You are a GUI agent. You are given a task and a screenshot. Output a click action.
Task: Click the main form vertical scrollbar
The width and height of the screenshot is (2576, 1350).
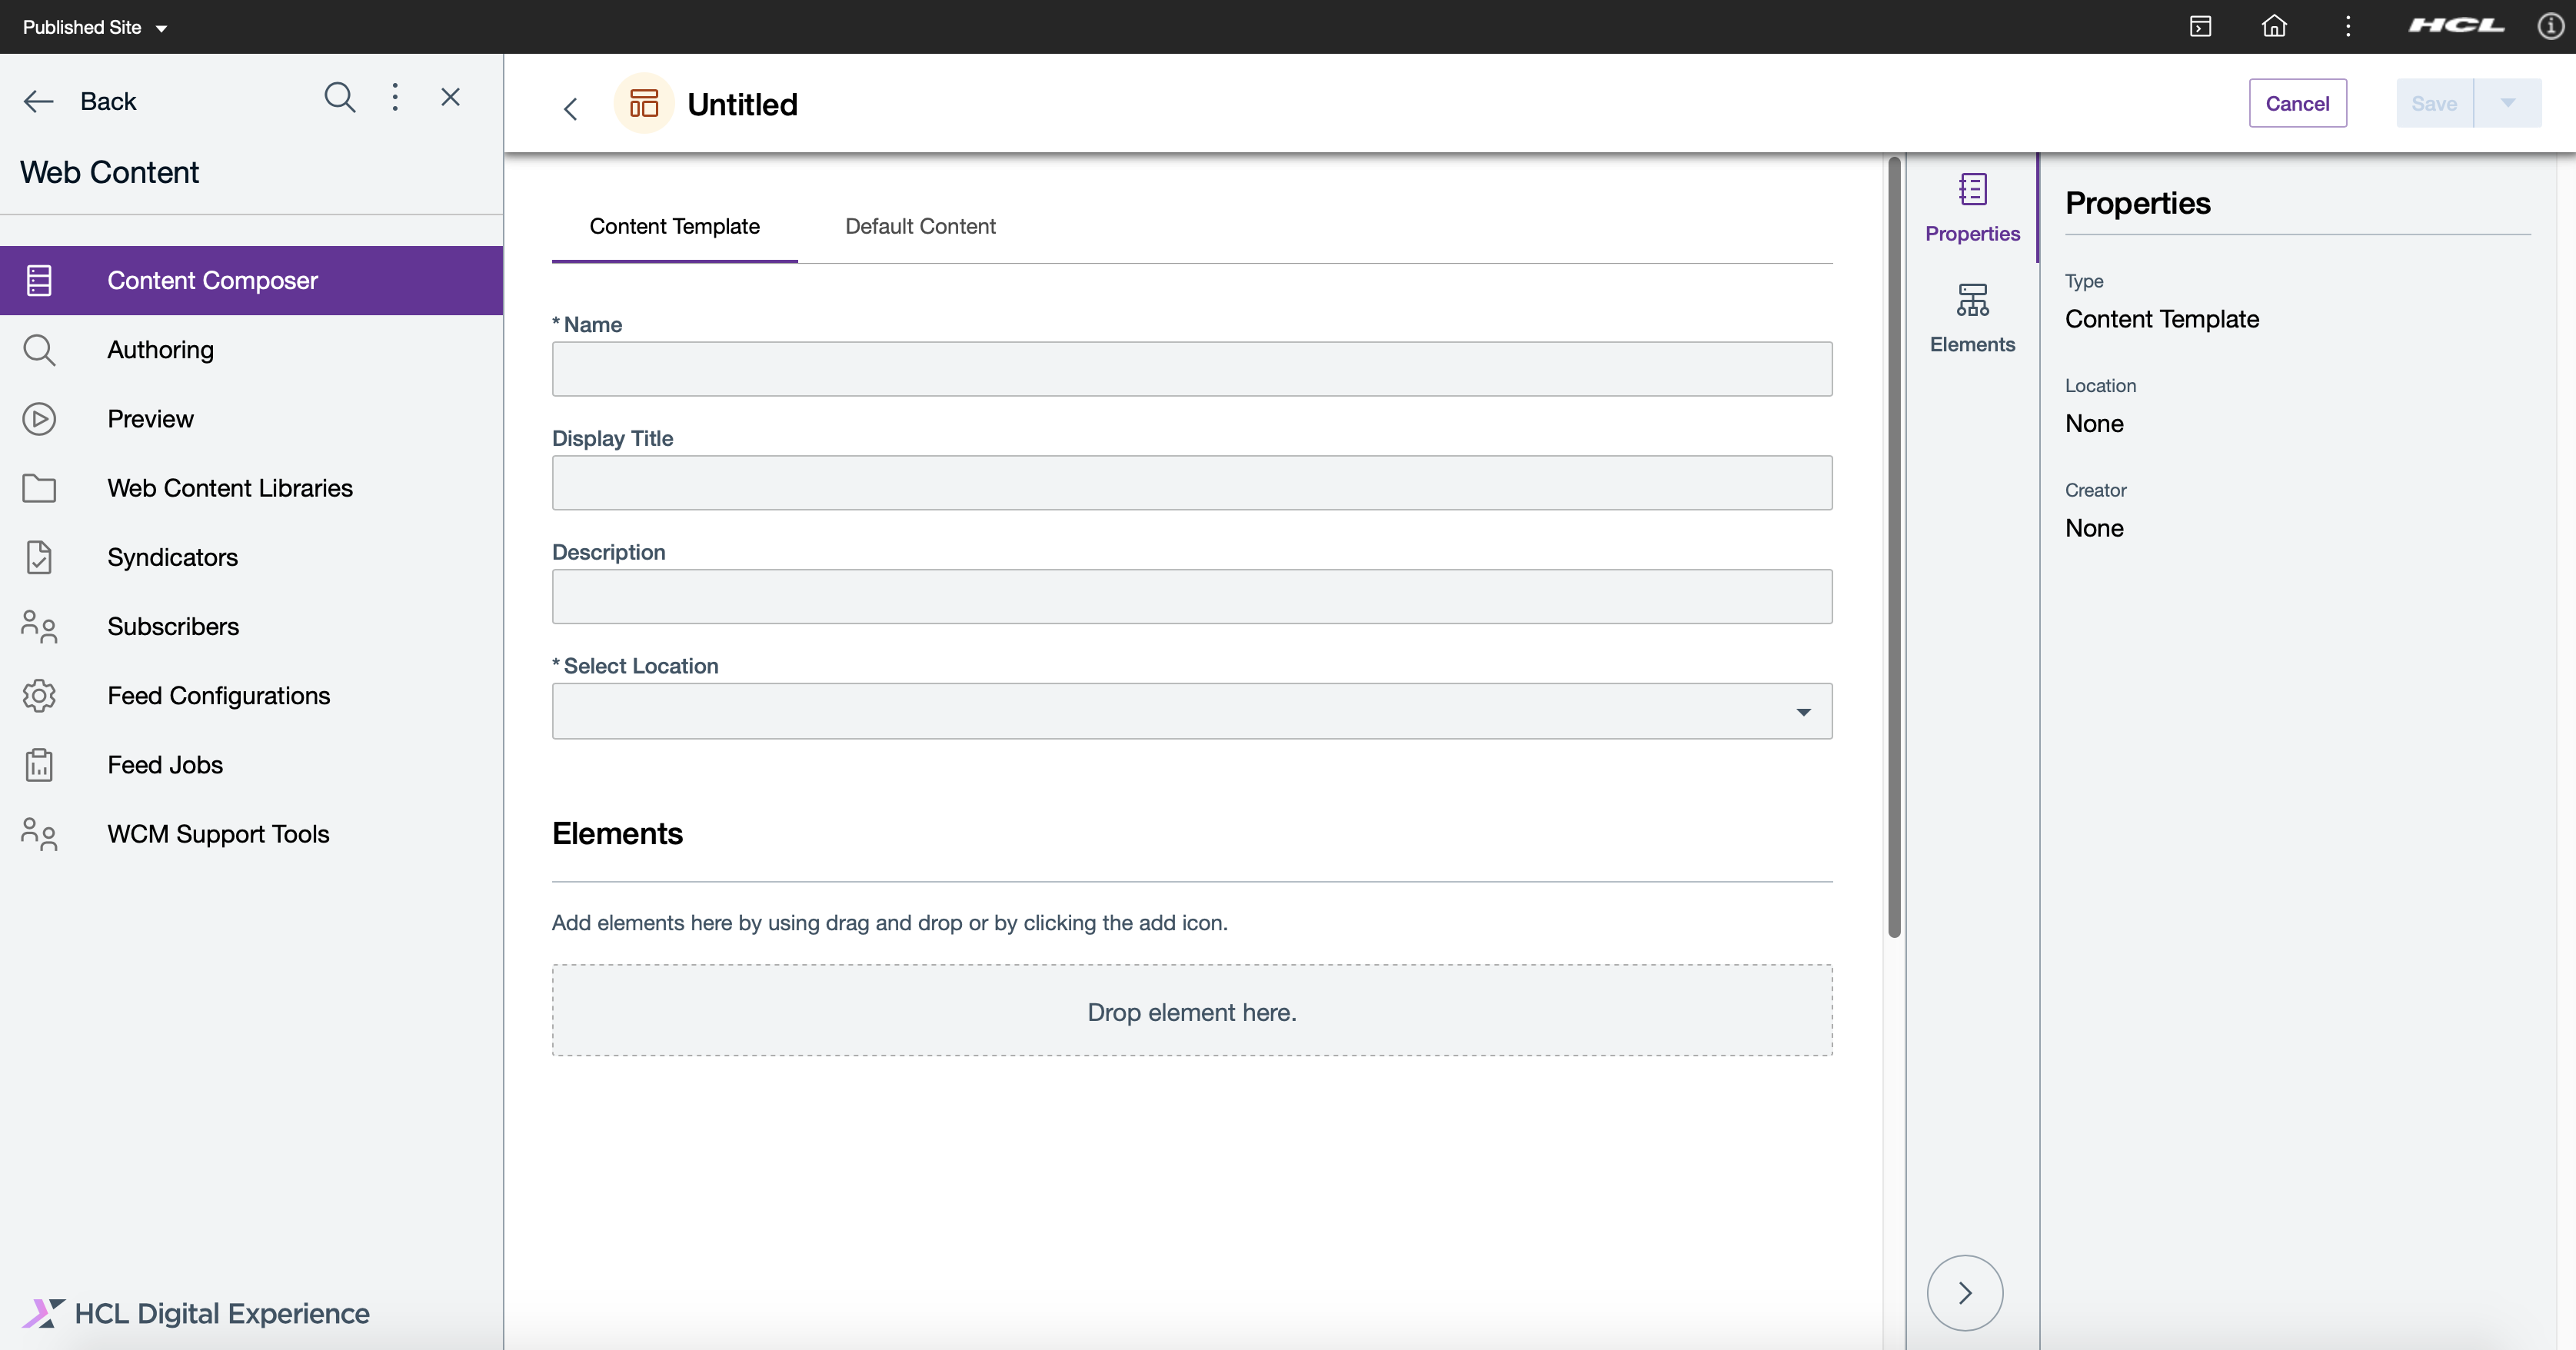[x=1894, y=547]
